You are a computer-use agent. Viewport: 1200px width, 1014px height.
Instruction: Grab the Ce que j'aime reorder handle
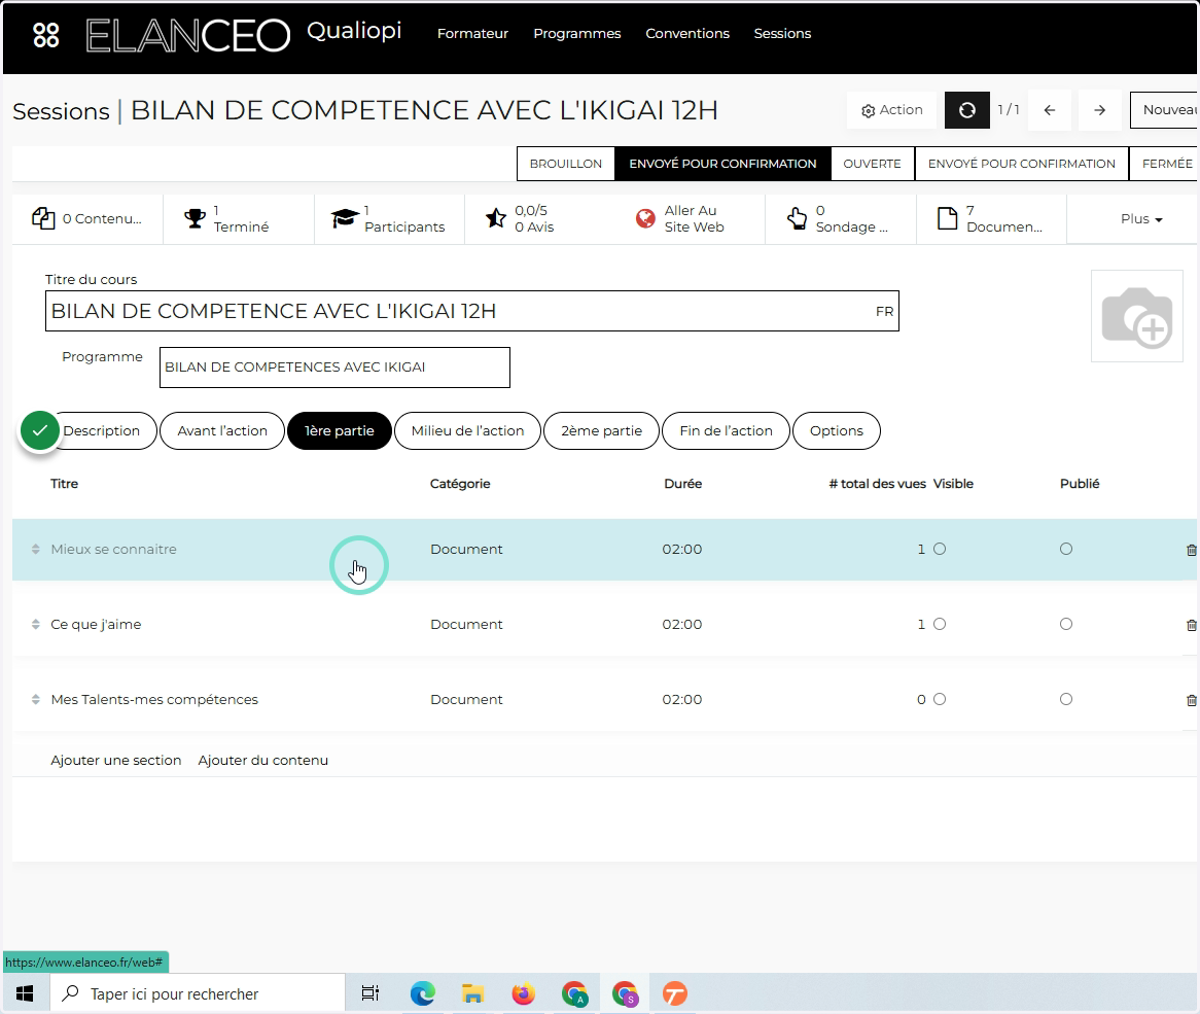click(36, 624)
